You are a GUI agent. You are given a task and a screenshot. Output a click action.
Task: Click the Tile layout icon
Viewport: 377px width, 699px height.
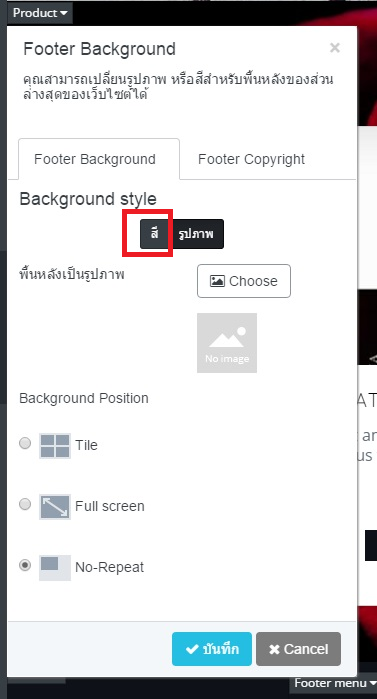(x=55, y=445)
